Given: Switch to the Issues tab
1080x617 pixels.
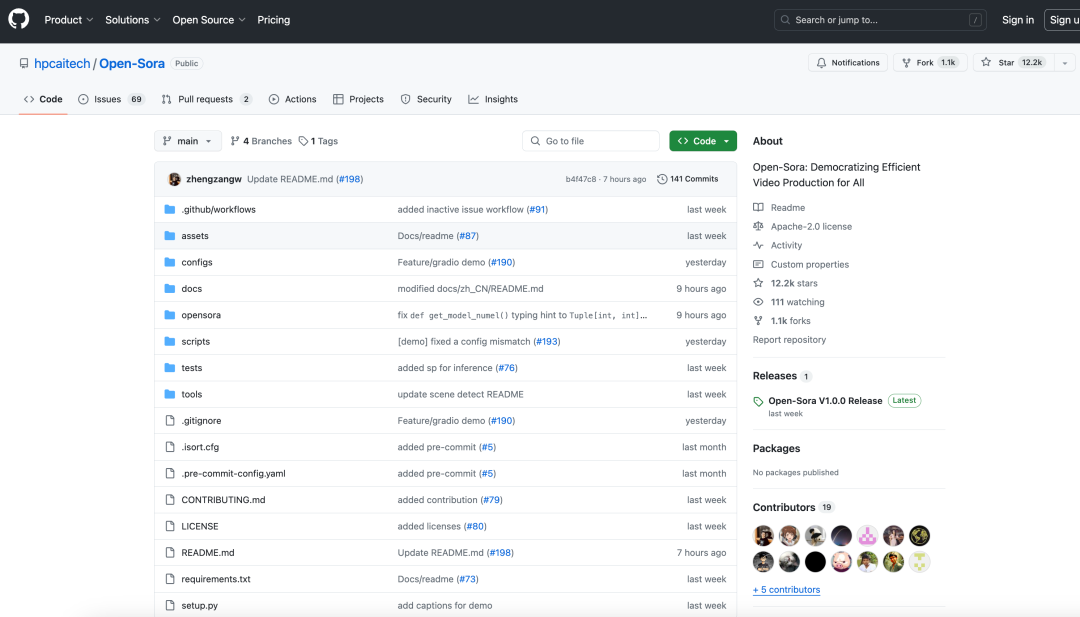Looking at the screenshot, I should (110, 99).
